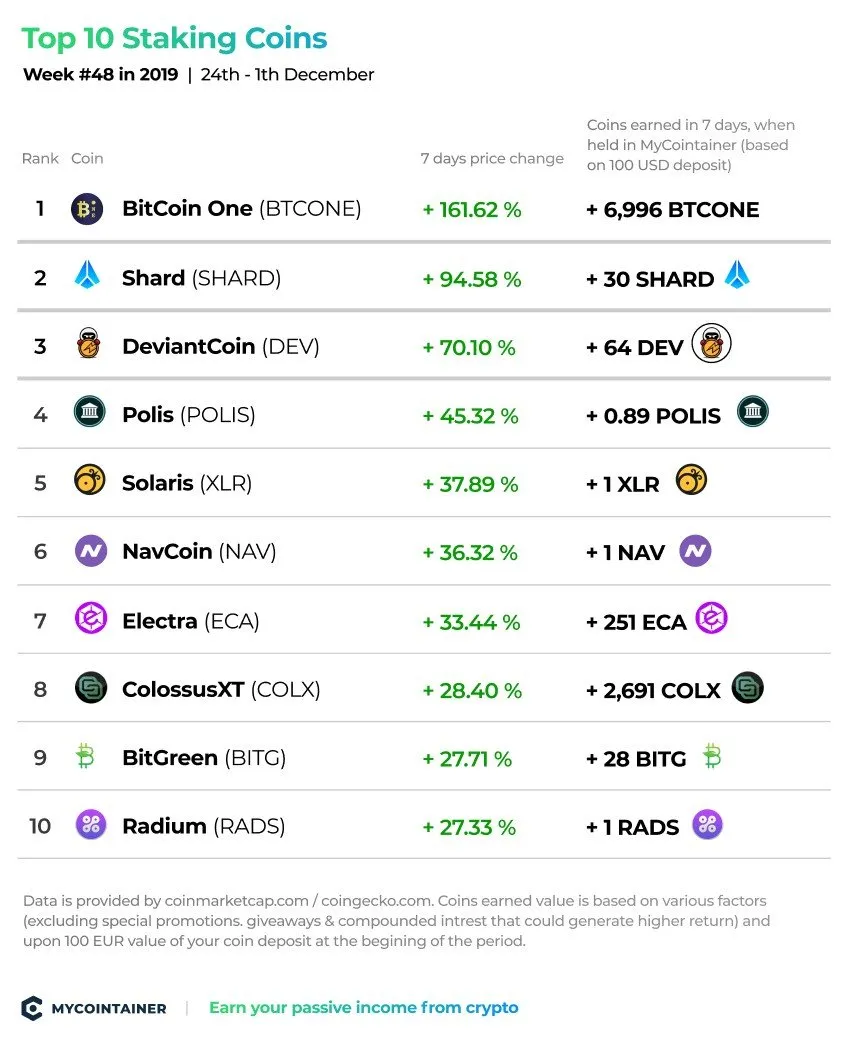This screenshot has height=1055, width=858.
Task: Click the Shard icon beside 30 SHARD
Action: point(737,275)
